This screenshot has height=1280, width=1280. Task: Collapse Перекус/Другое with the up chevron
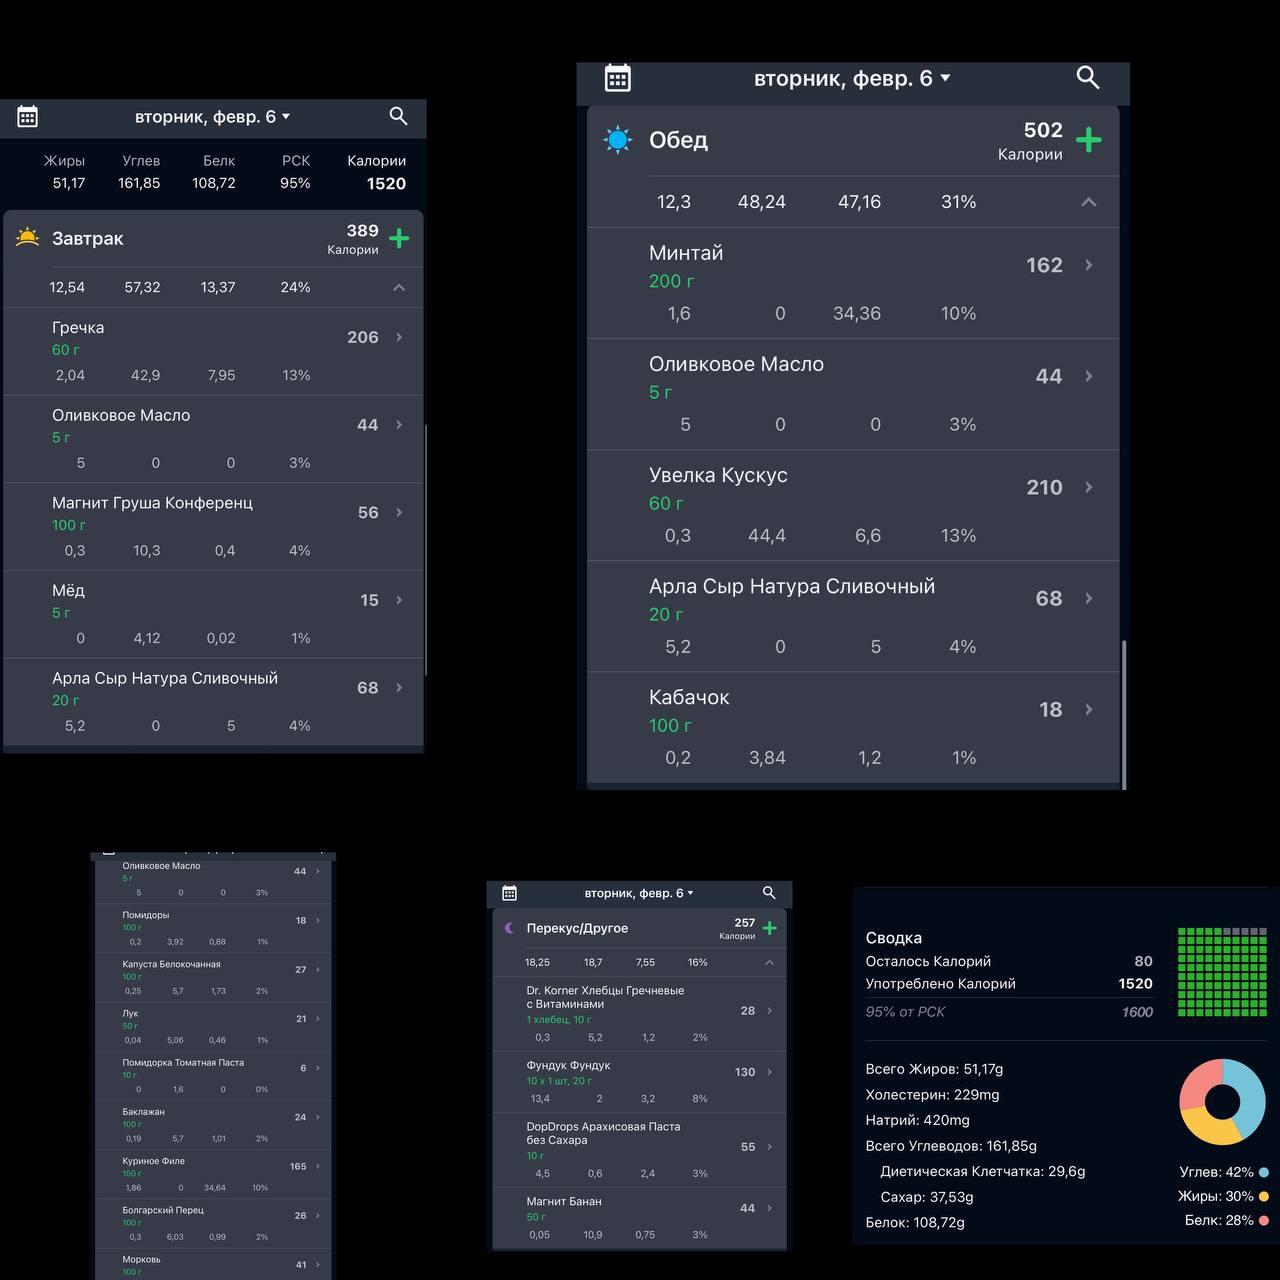pos(769,962)
